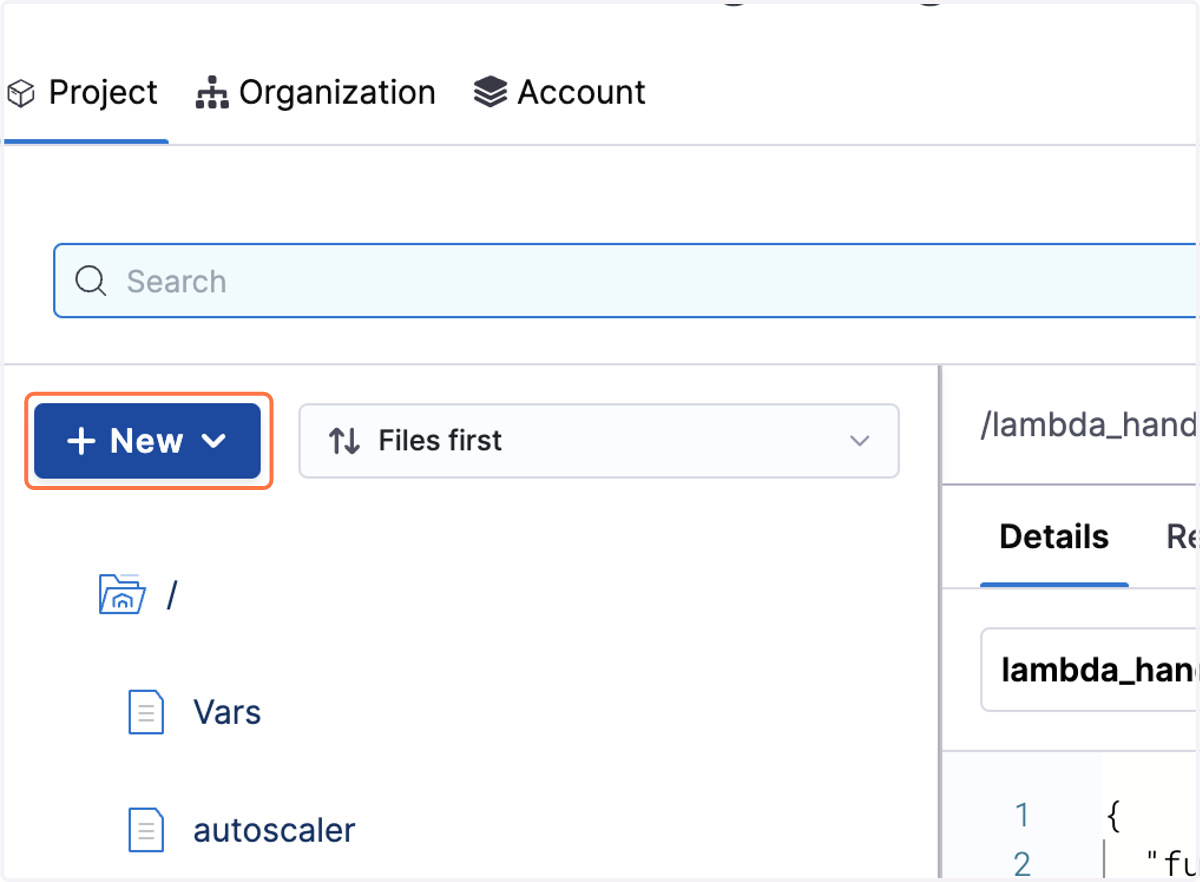Select the root folder icon
The height and width of the screenshot is (882, 1200).
click(x=123, y=594)
